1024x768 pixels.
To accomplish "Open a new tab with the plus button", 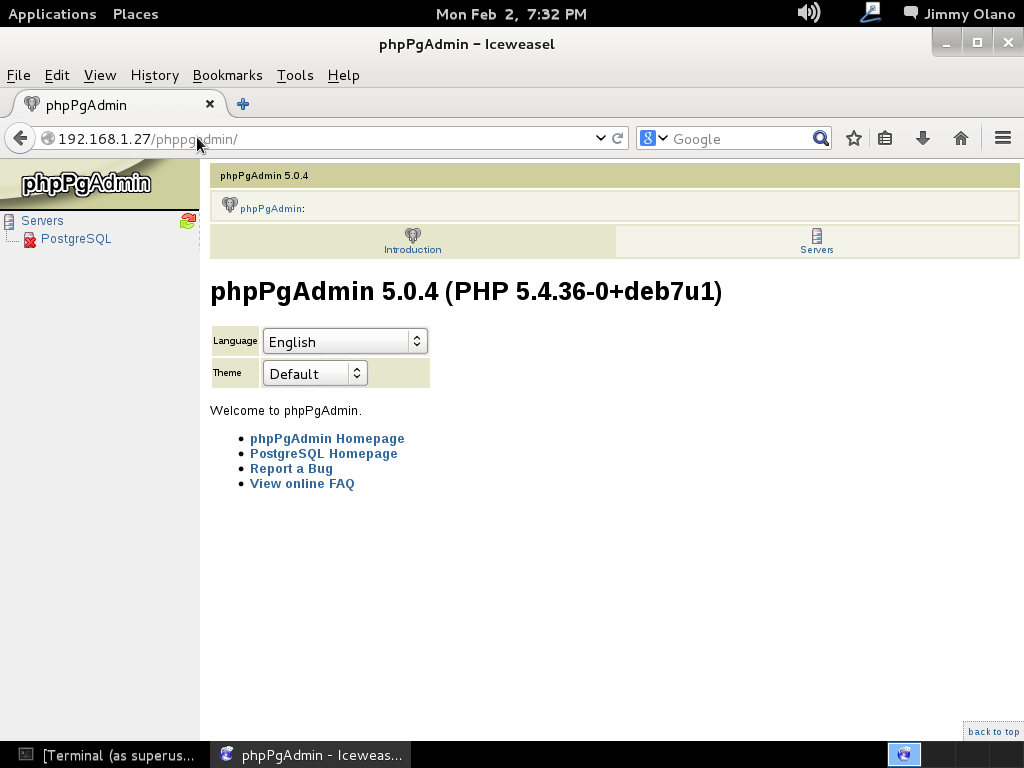I will [x=243, y=104].
